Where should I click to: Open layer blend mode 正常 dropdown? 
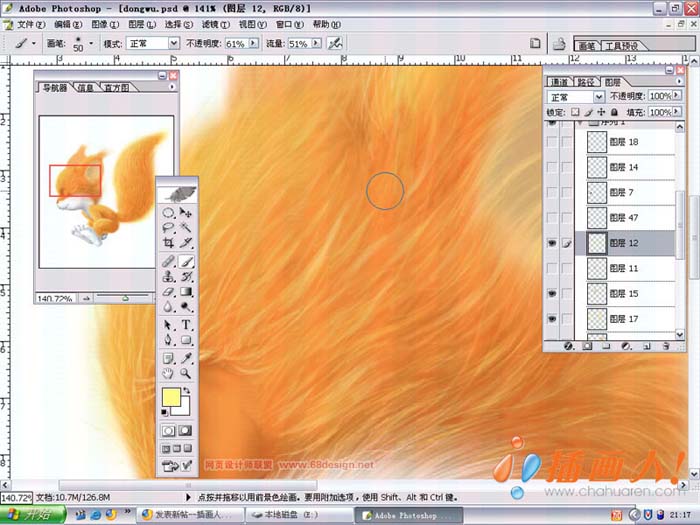pyautogui.click(x=599, y=97)
